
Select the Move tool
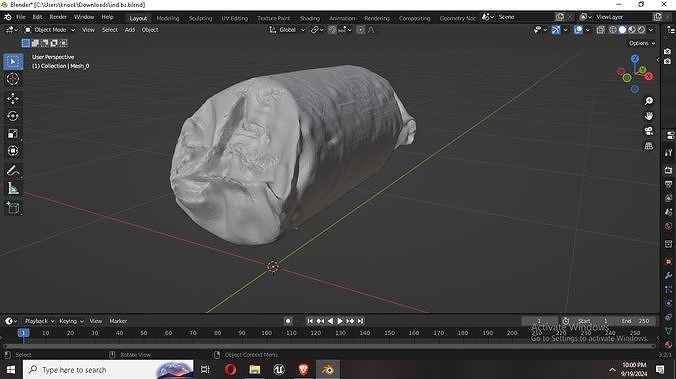pyautogui.click(x=13, y=99)
